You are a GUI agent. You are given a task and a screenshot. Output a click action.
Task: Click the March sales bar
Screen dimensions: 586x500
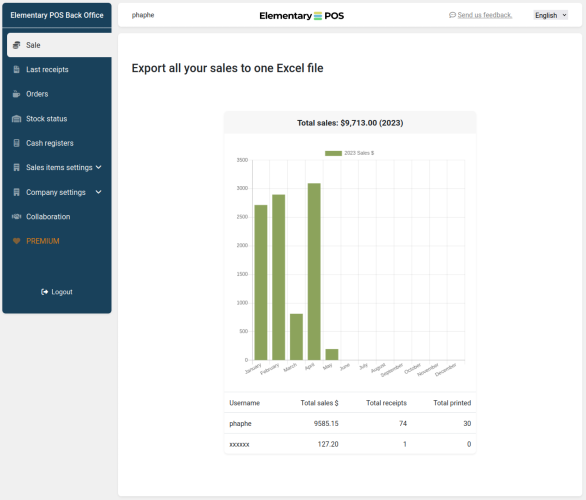[x=296, y=337]
